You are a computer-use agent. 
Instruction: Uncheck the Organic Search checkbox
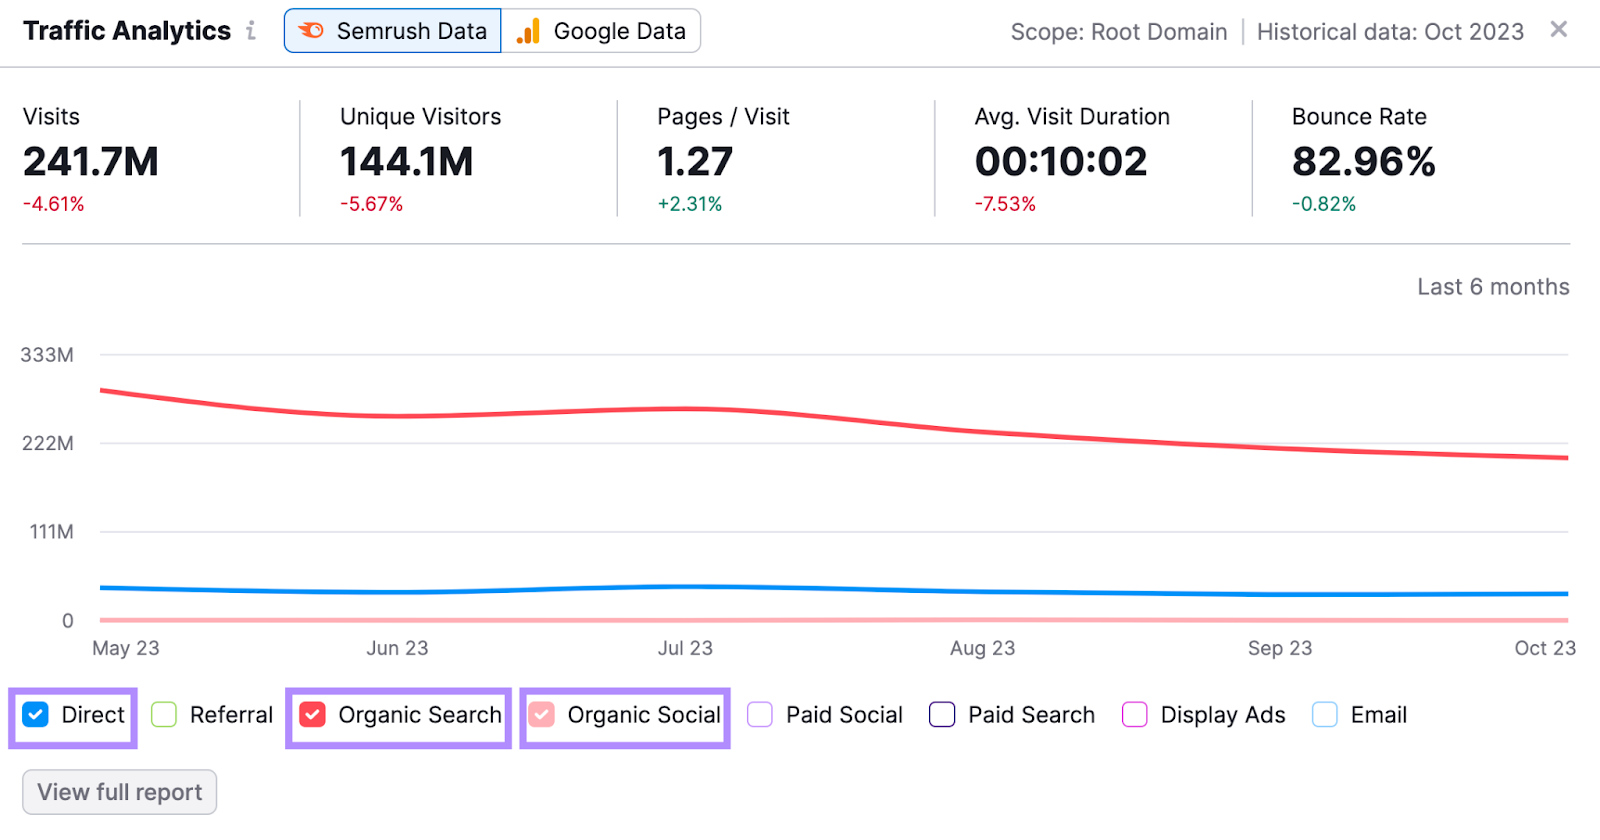tap(313, 715)
